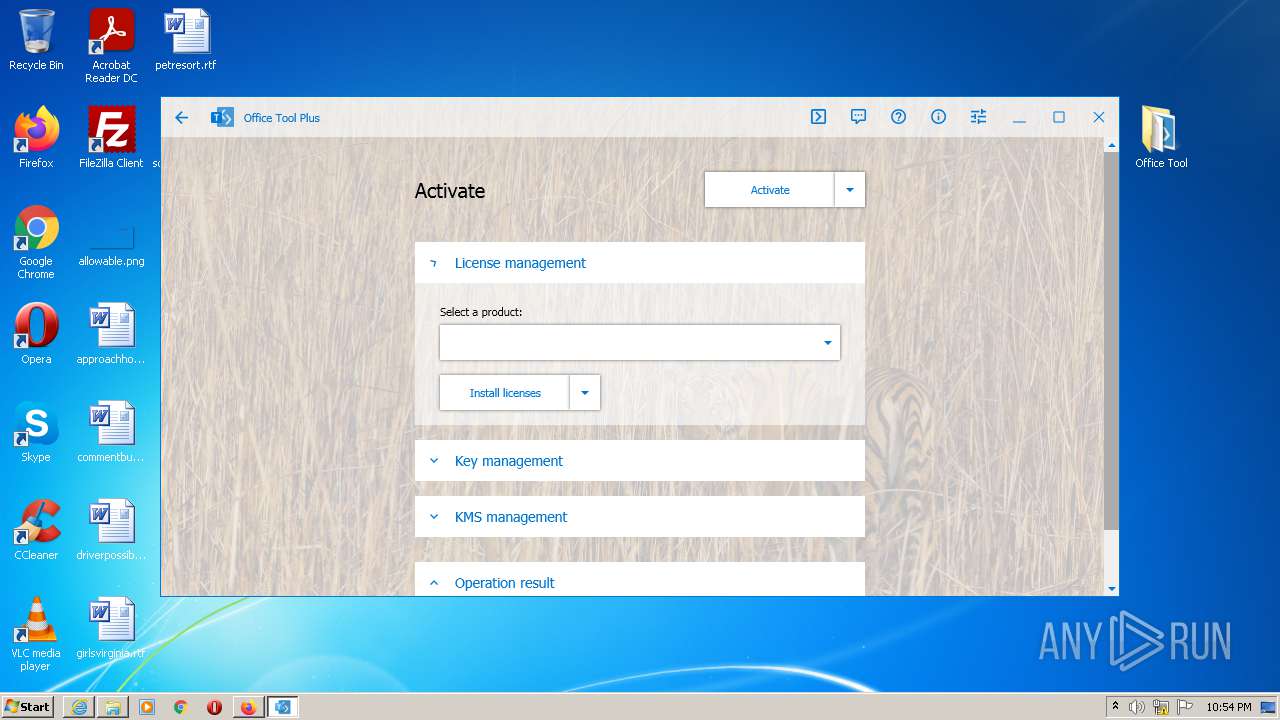Click the scrollbar down arrow in Office Tool Plus

(x=1111, y=589)
